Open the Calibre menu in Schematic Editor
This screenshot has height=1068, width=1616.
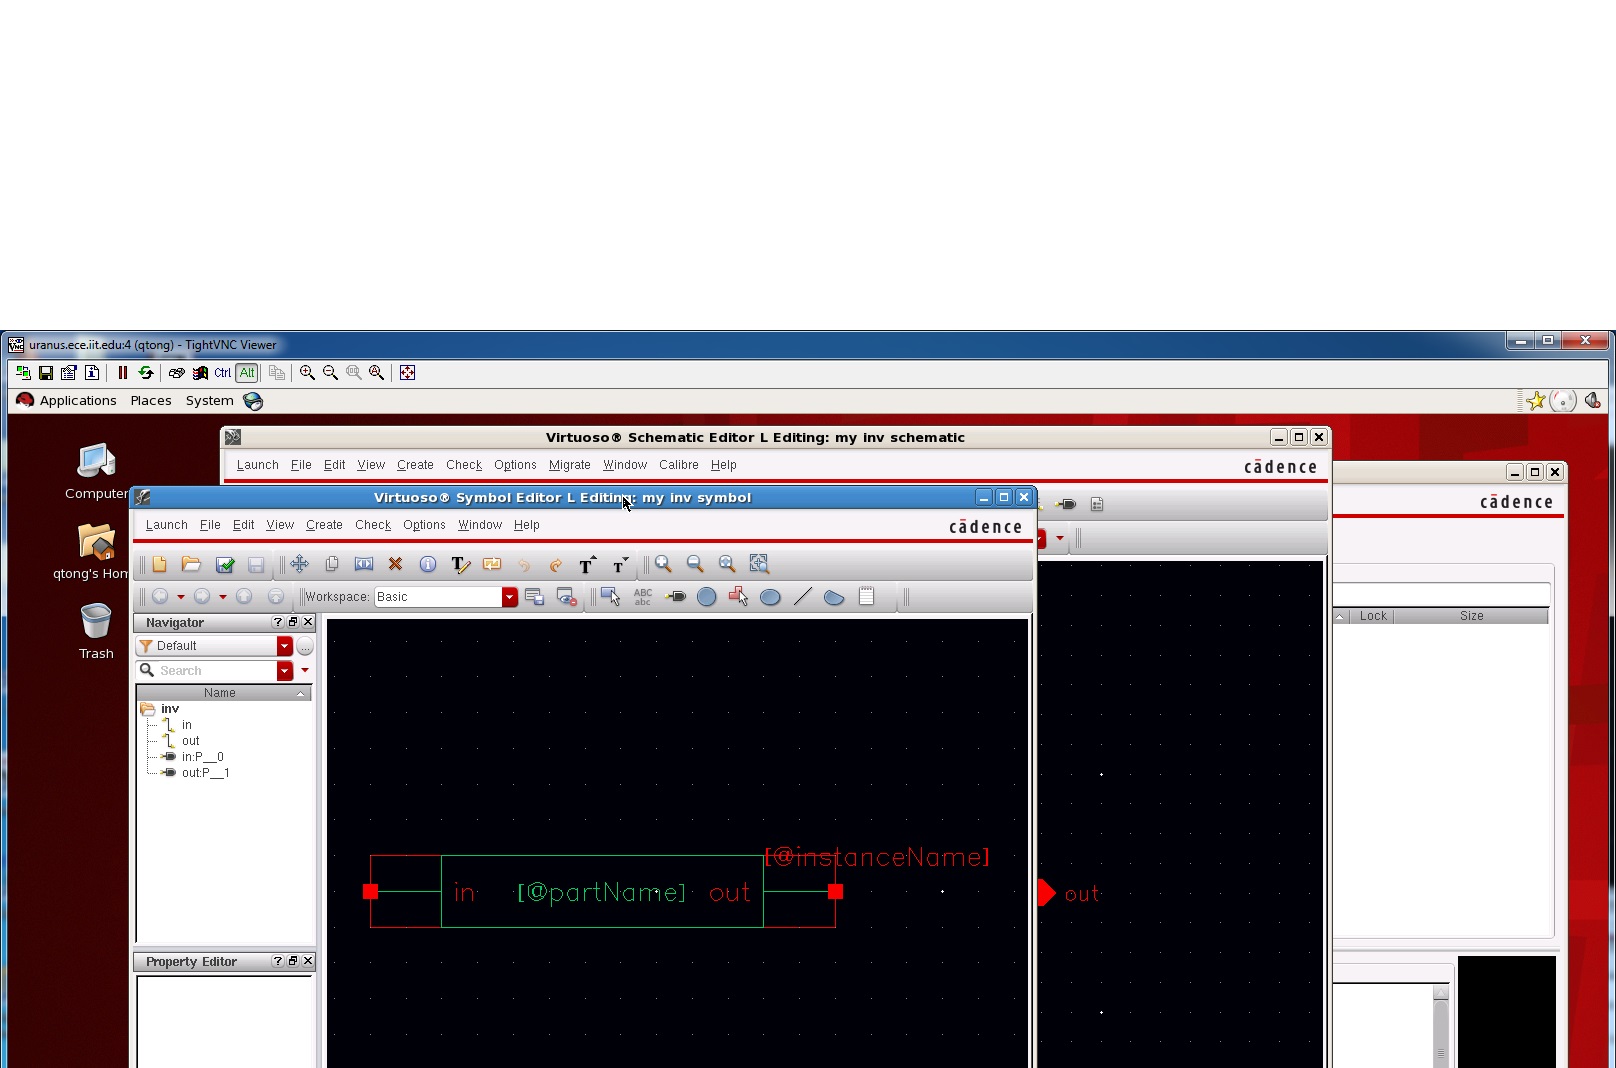coord(679,465)
